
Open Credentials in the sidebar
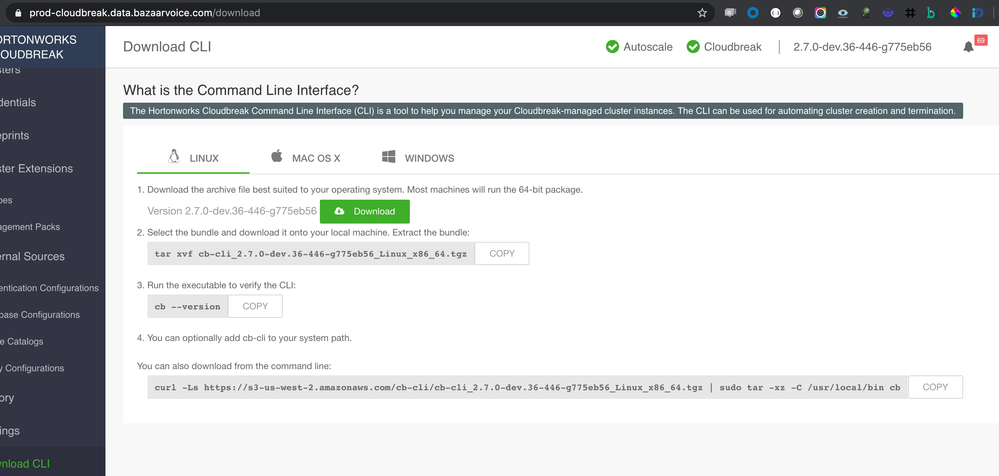(19, 103)
